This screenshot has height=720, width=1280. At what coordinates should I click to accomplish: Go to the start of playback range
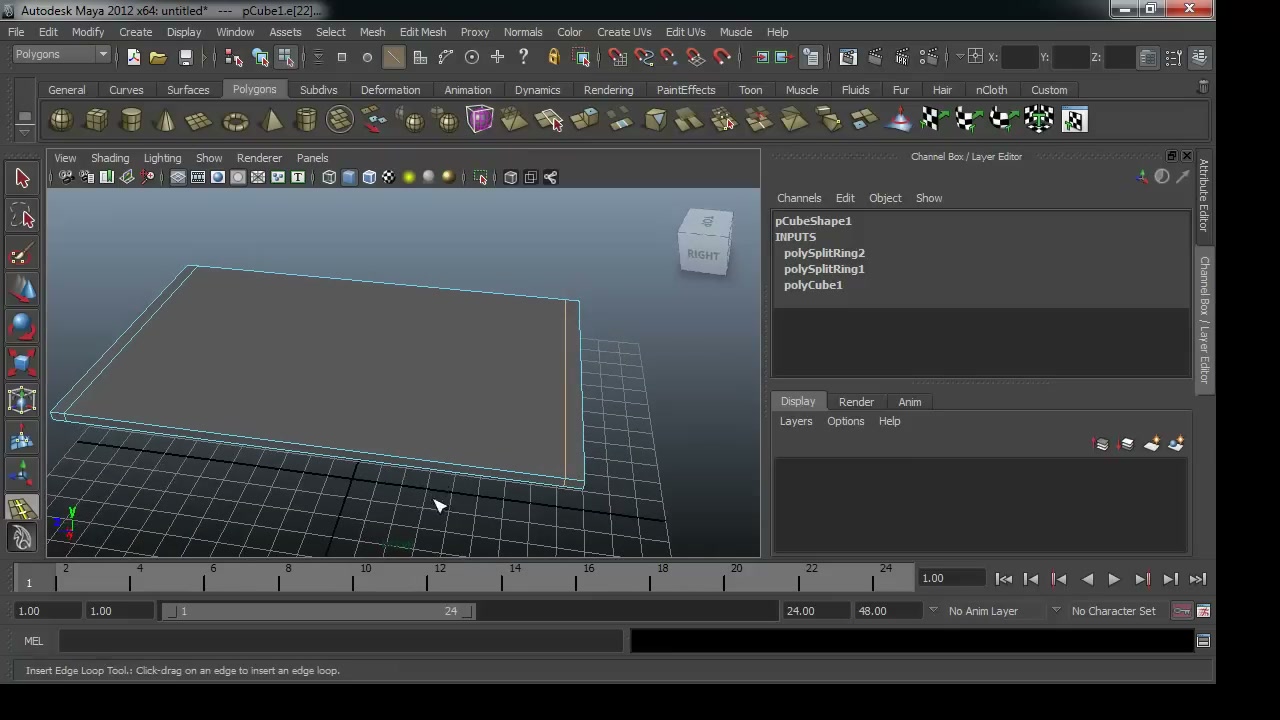click(x=1004, y=579)
